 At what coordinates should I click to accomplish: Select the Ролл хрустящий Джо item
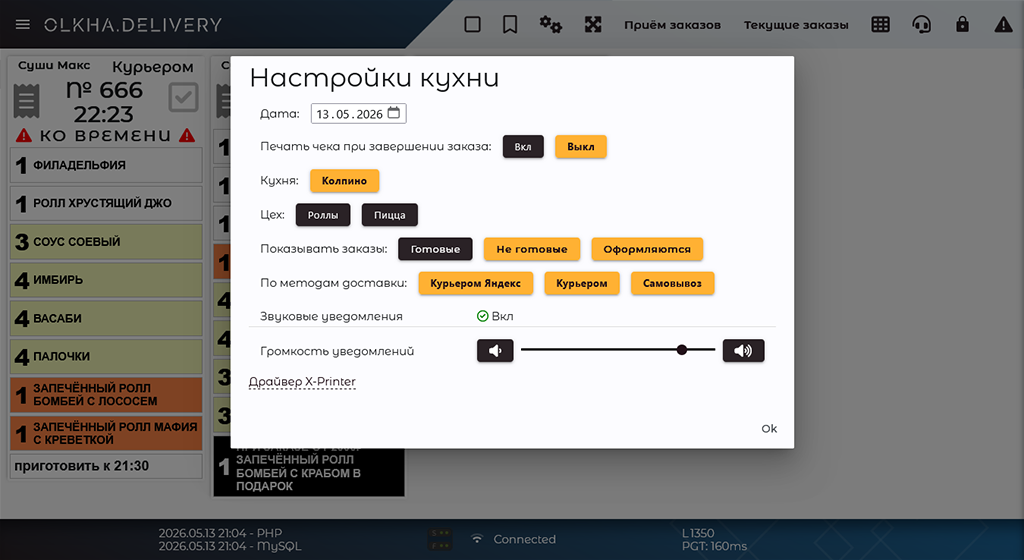tap(106, 204)
